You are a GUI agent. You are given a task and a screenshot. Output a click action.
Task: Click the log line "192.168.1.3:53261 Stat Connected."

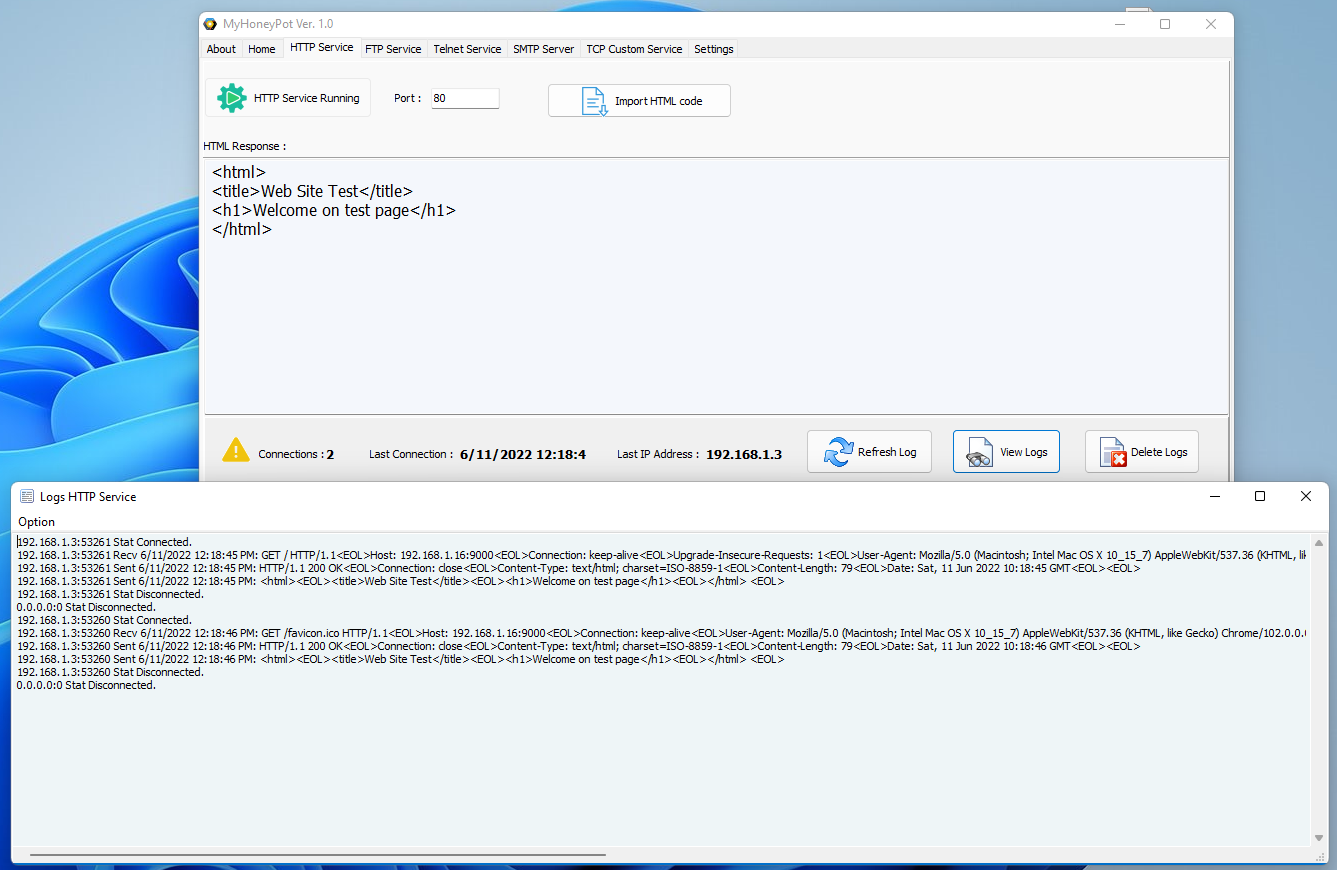click(104, 542)
